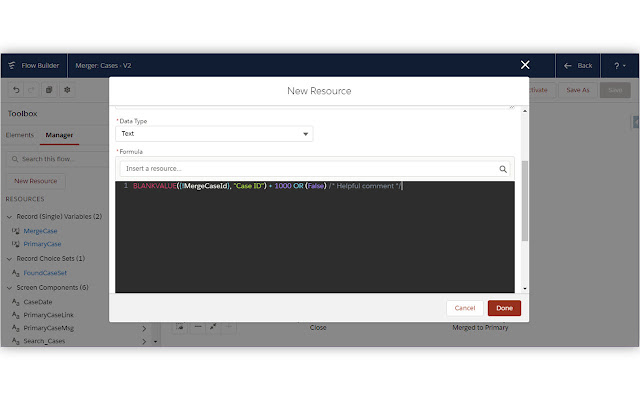640x400 pixels.
Task: Collapse Screen Components section
Action: 9,288
